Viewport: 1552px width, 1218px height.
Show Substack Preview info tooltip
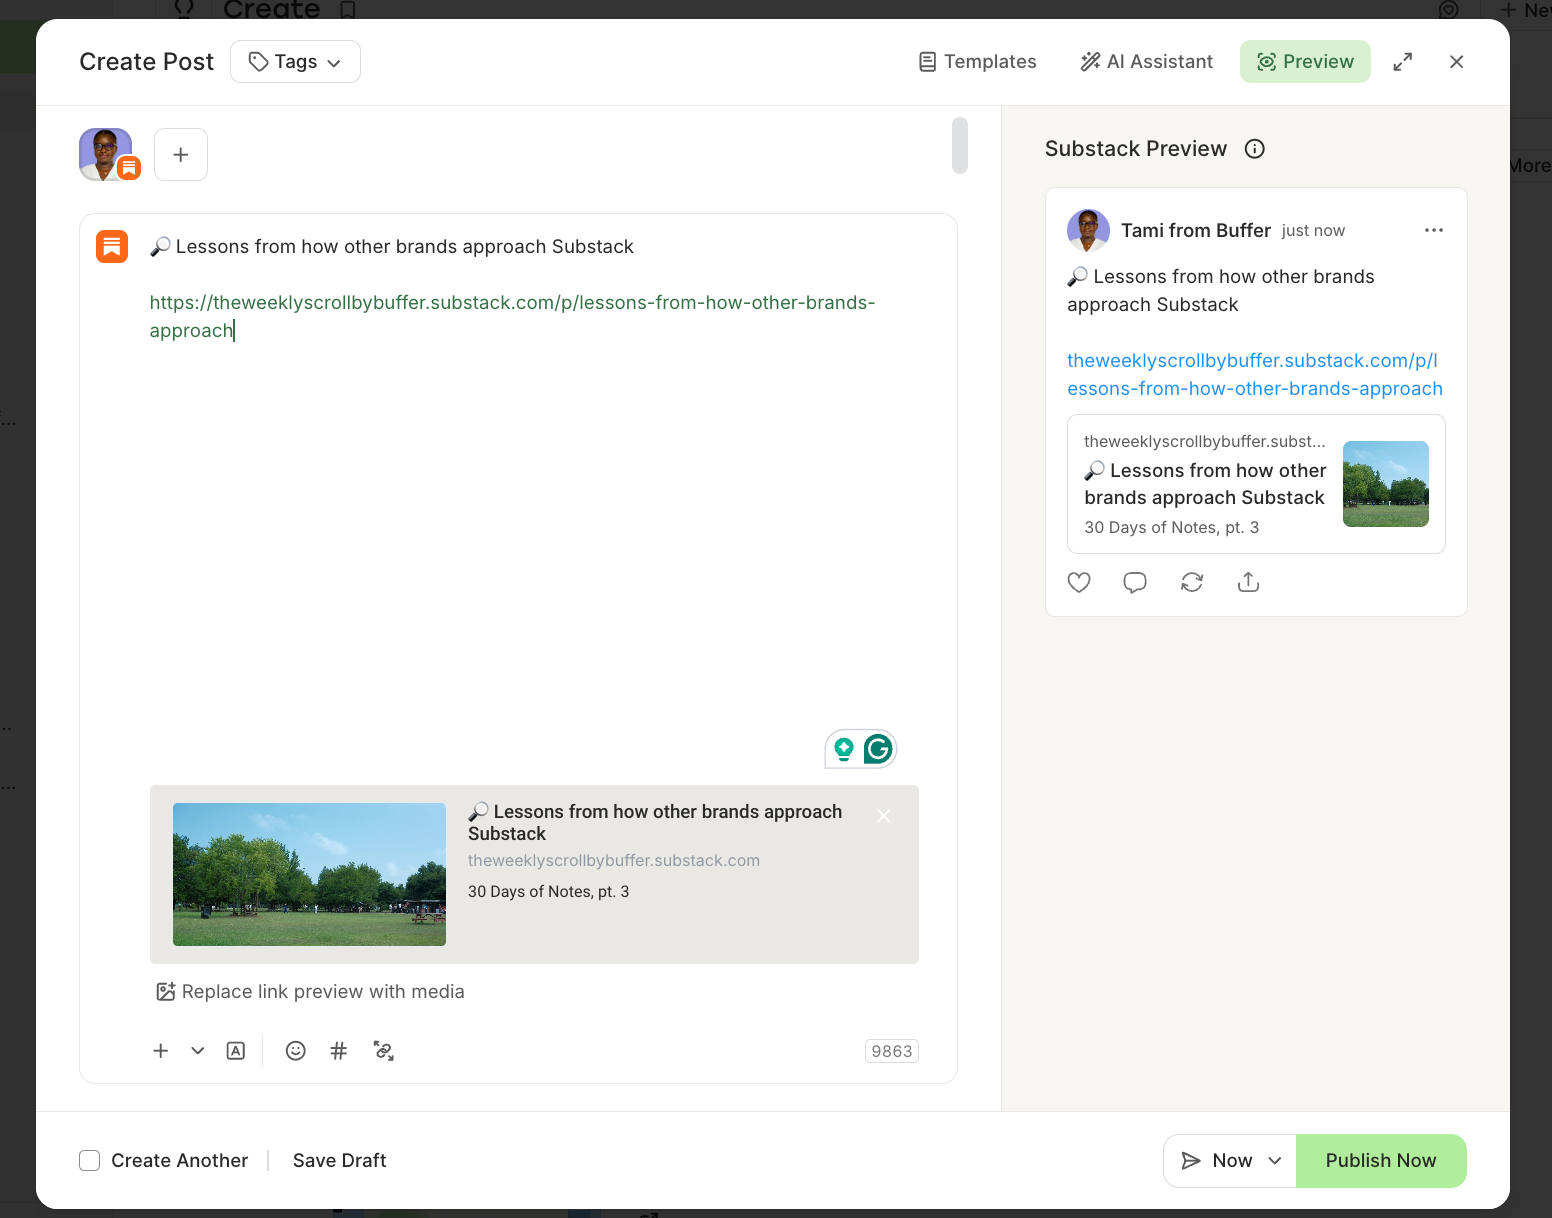[x=1255, y=149]
